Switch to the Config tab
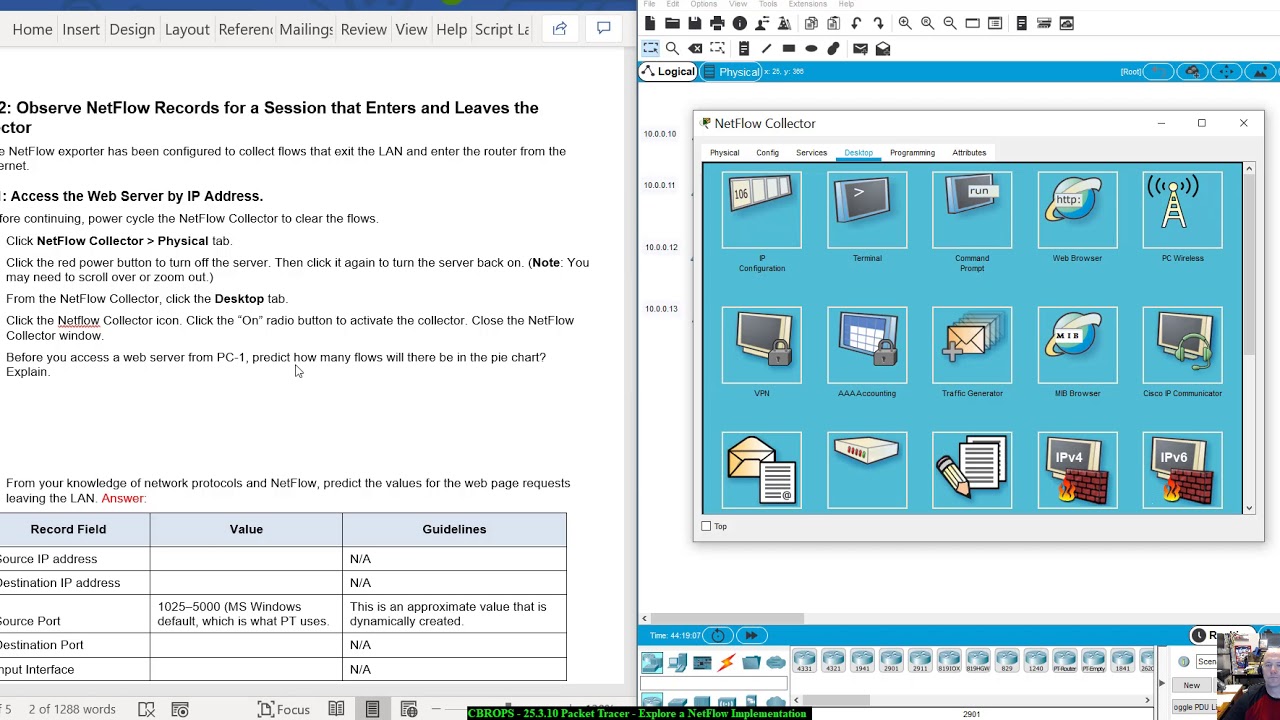Viewport: 1280px width, 720px height. 767,153
